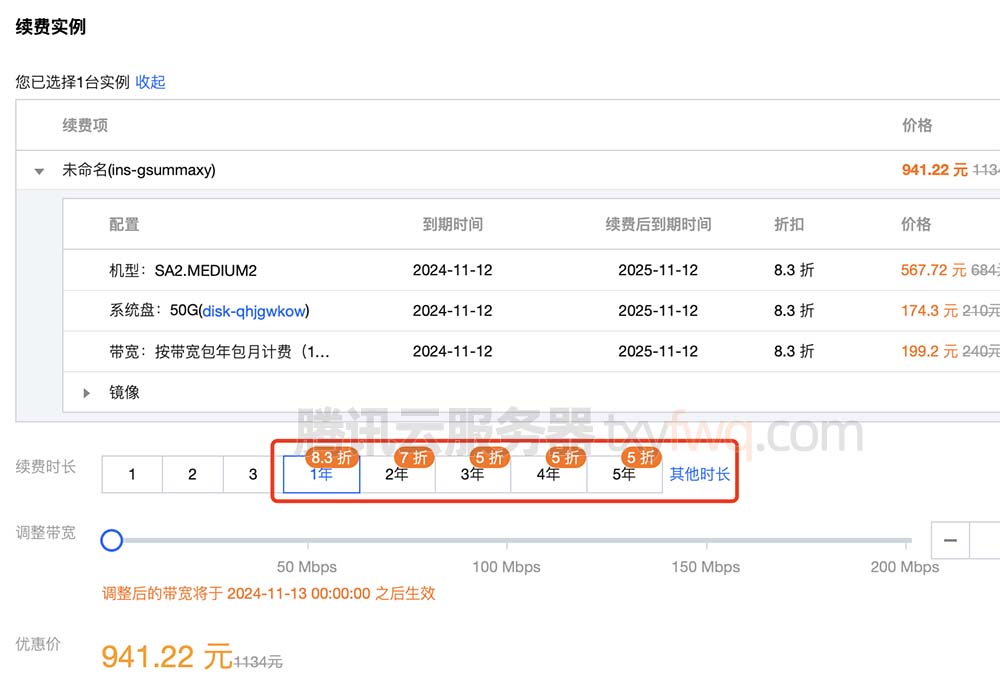The image size is (1000, 685).
Task: Decrease bandwidth with the minus button
Action: click(x=950, y=540)
